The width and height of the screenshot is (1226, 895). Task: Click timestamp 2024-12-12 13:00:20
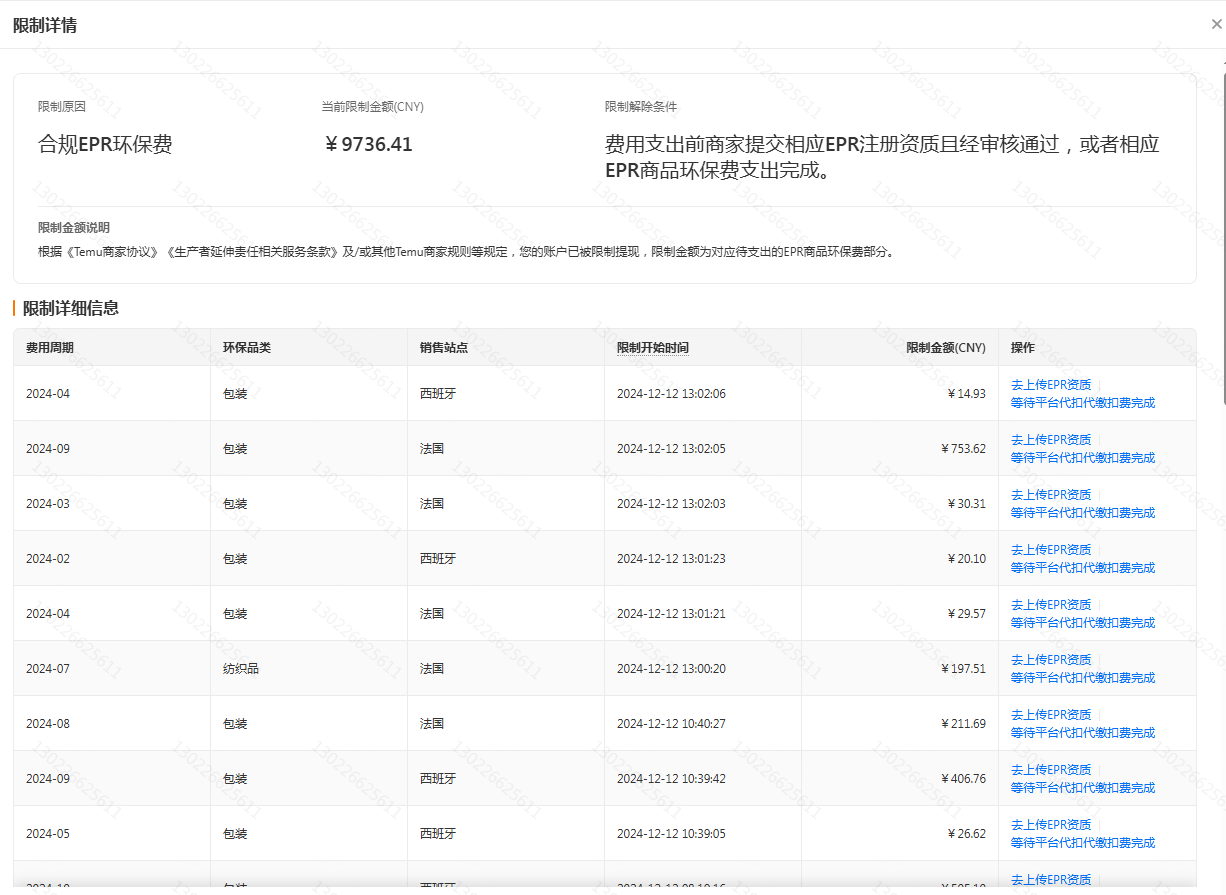tap(671, 669)
